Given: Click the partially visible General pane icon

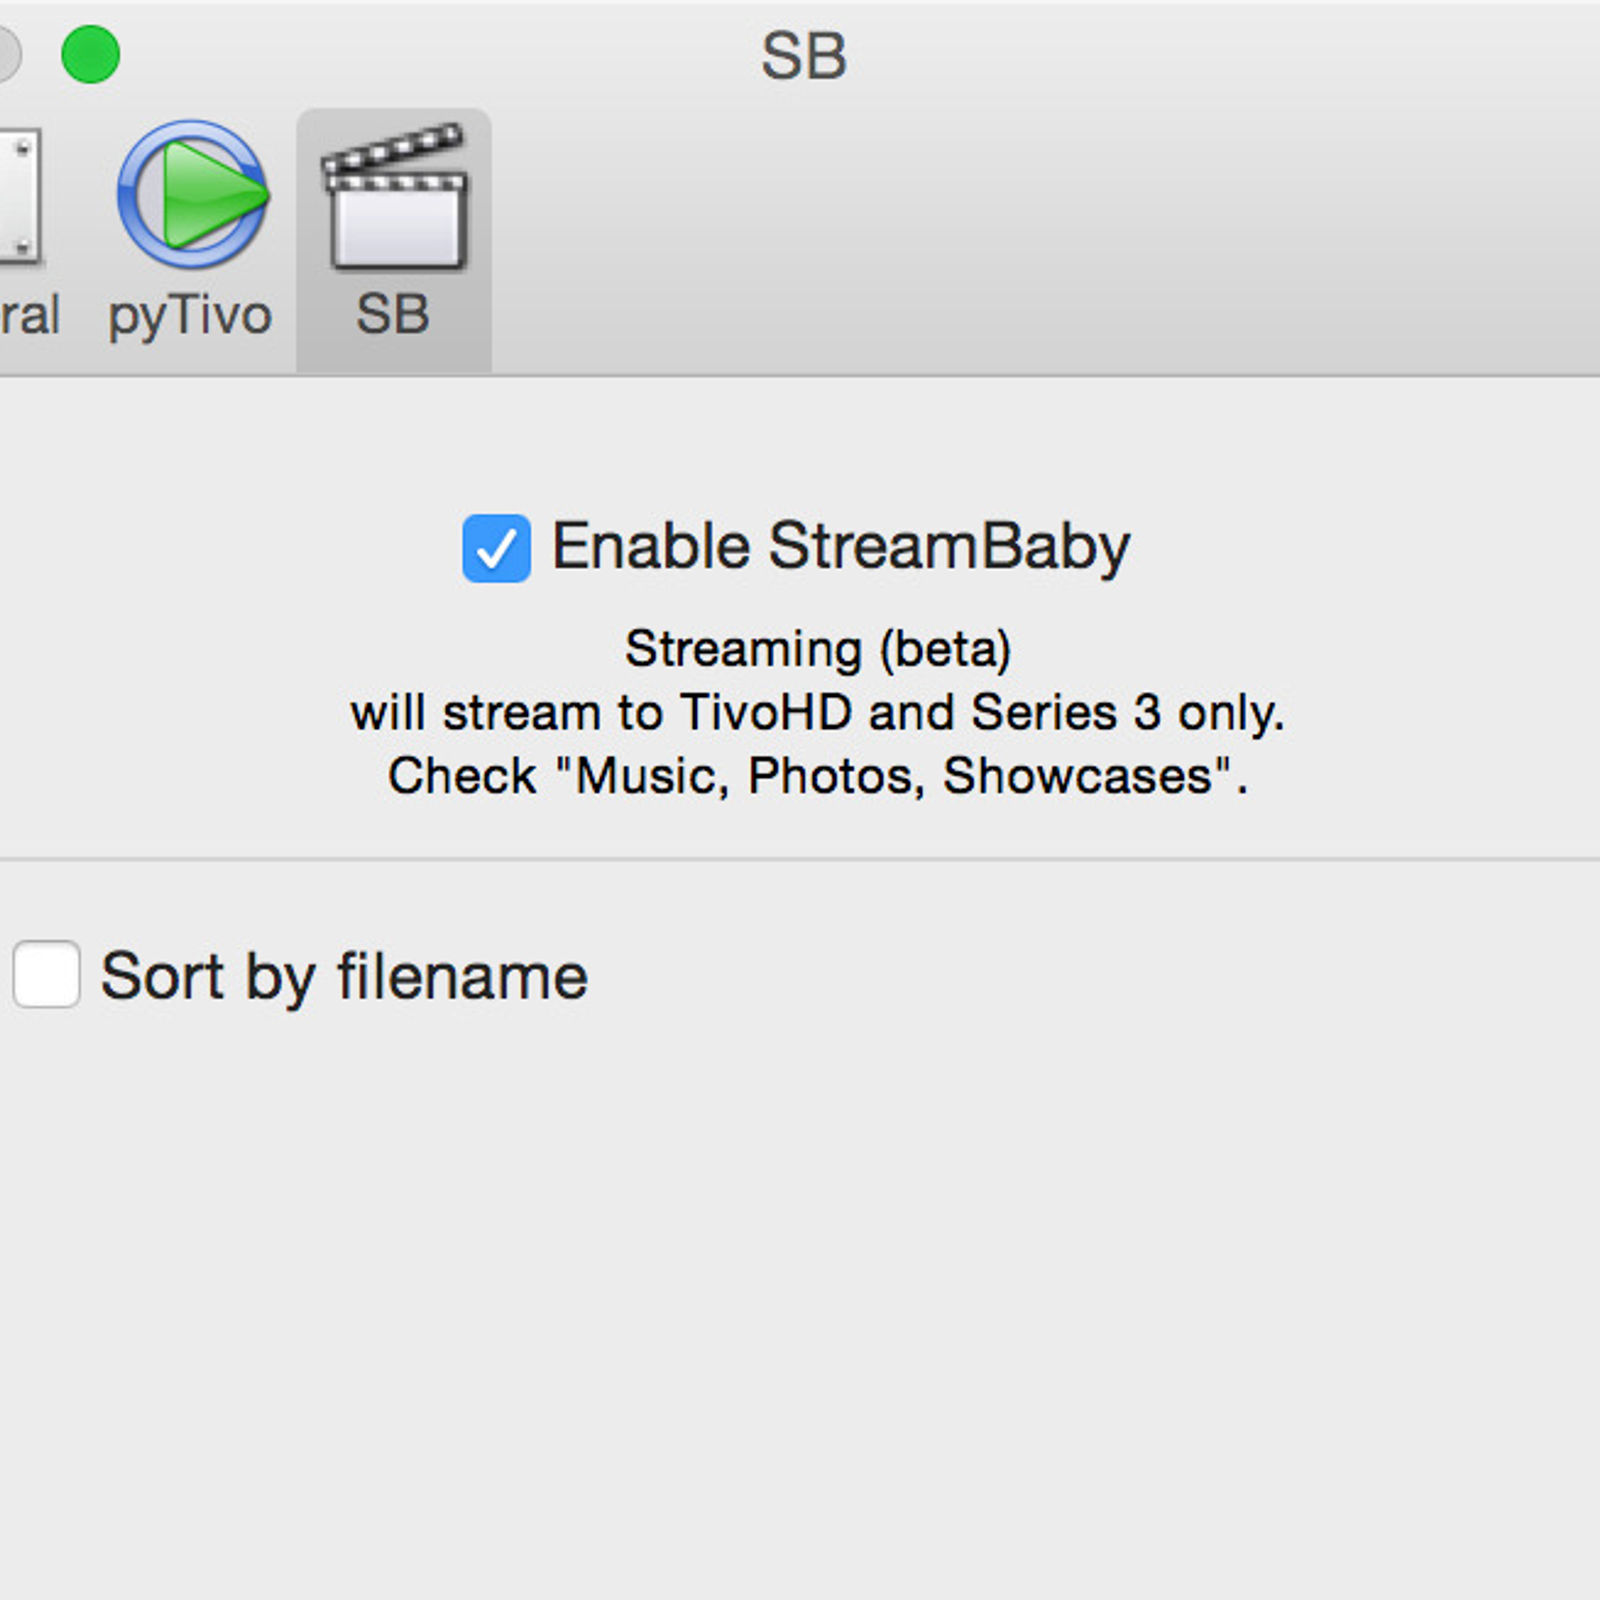Looking at the screenshot, I should coord(20,197).
